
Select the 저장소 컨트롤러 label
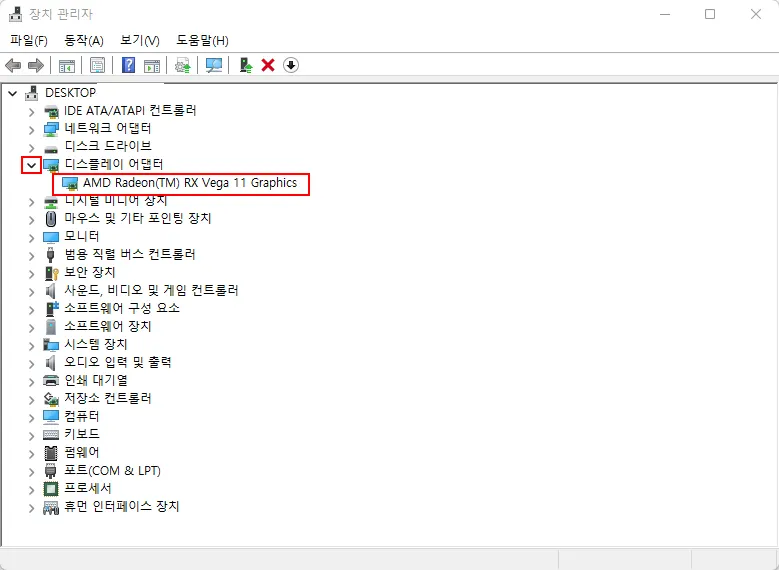(x=108, y=399)
